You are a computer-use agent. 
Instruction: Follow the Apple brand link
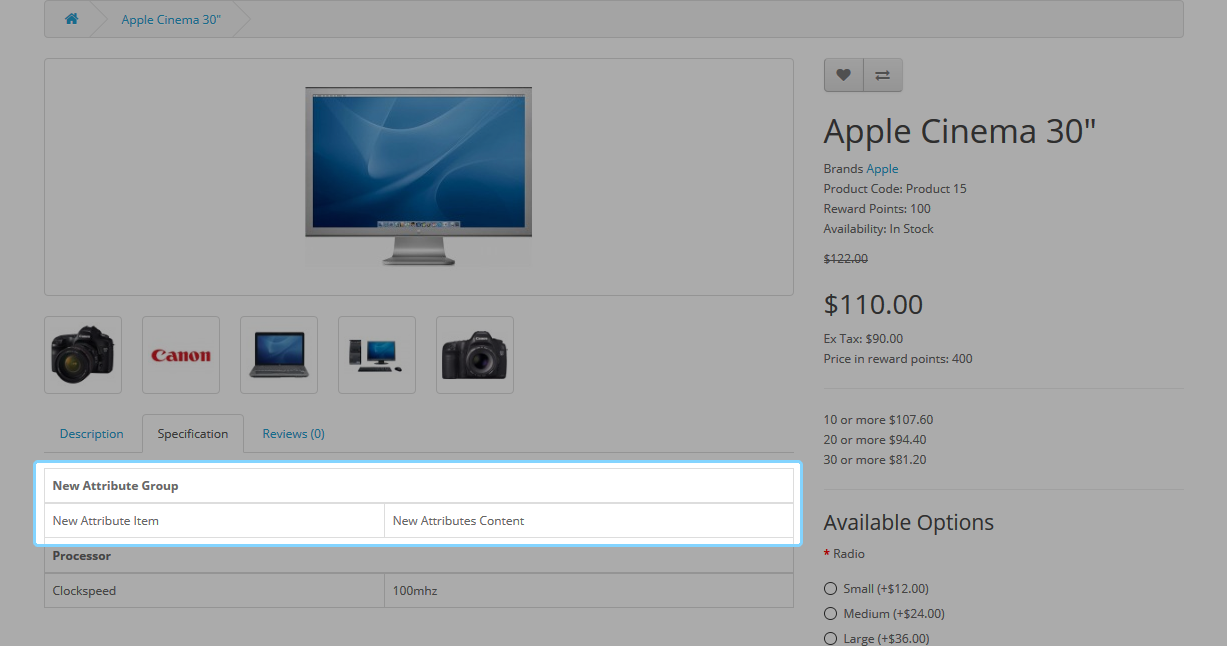882,169
